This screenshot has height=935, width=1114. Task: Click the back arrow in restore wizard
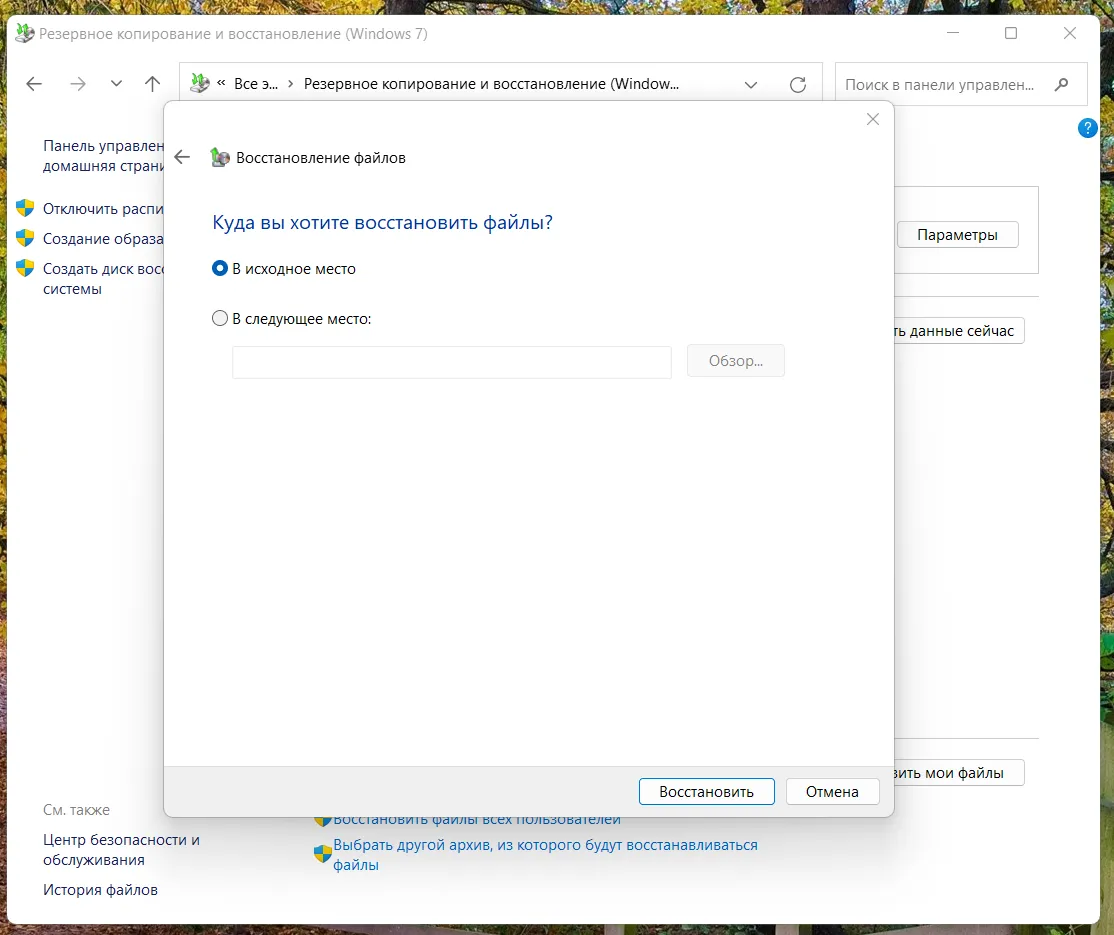(182, 157)
